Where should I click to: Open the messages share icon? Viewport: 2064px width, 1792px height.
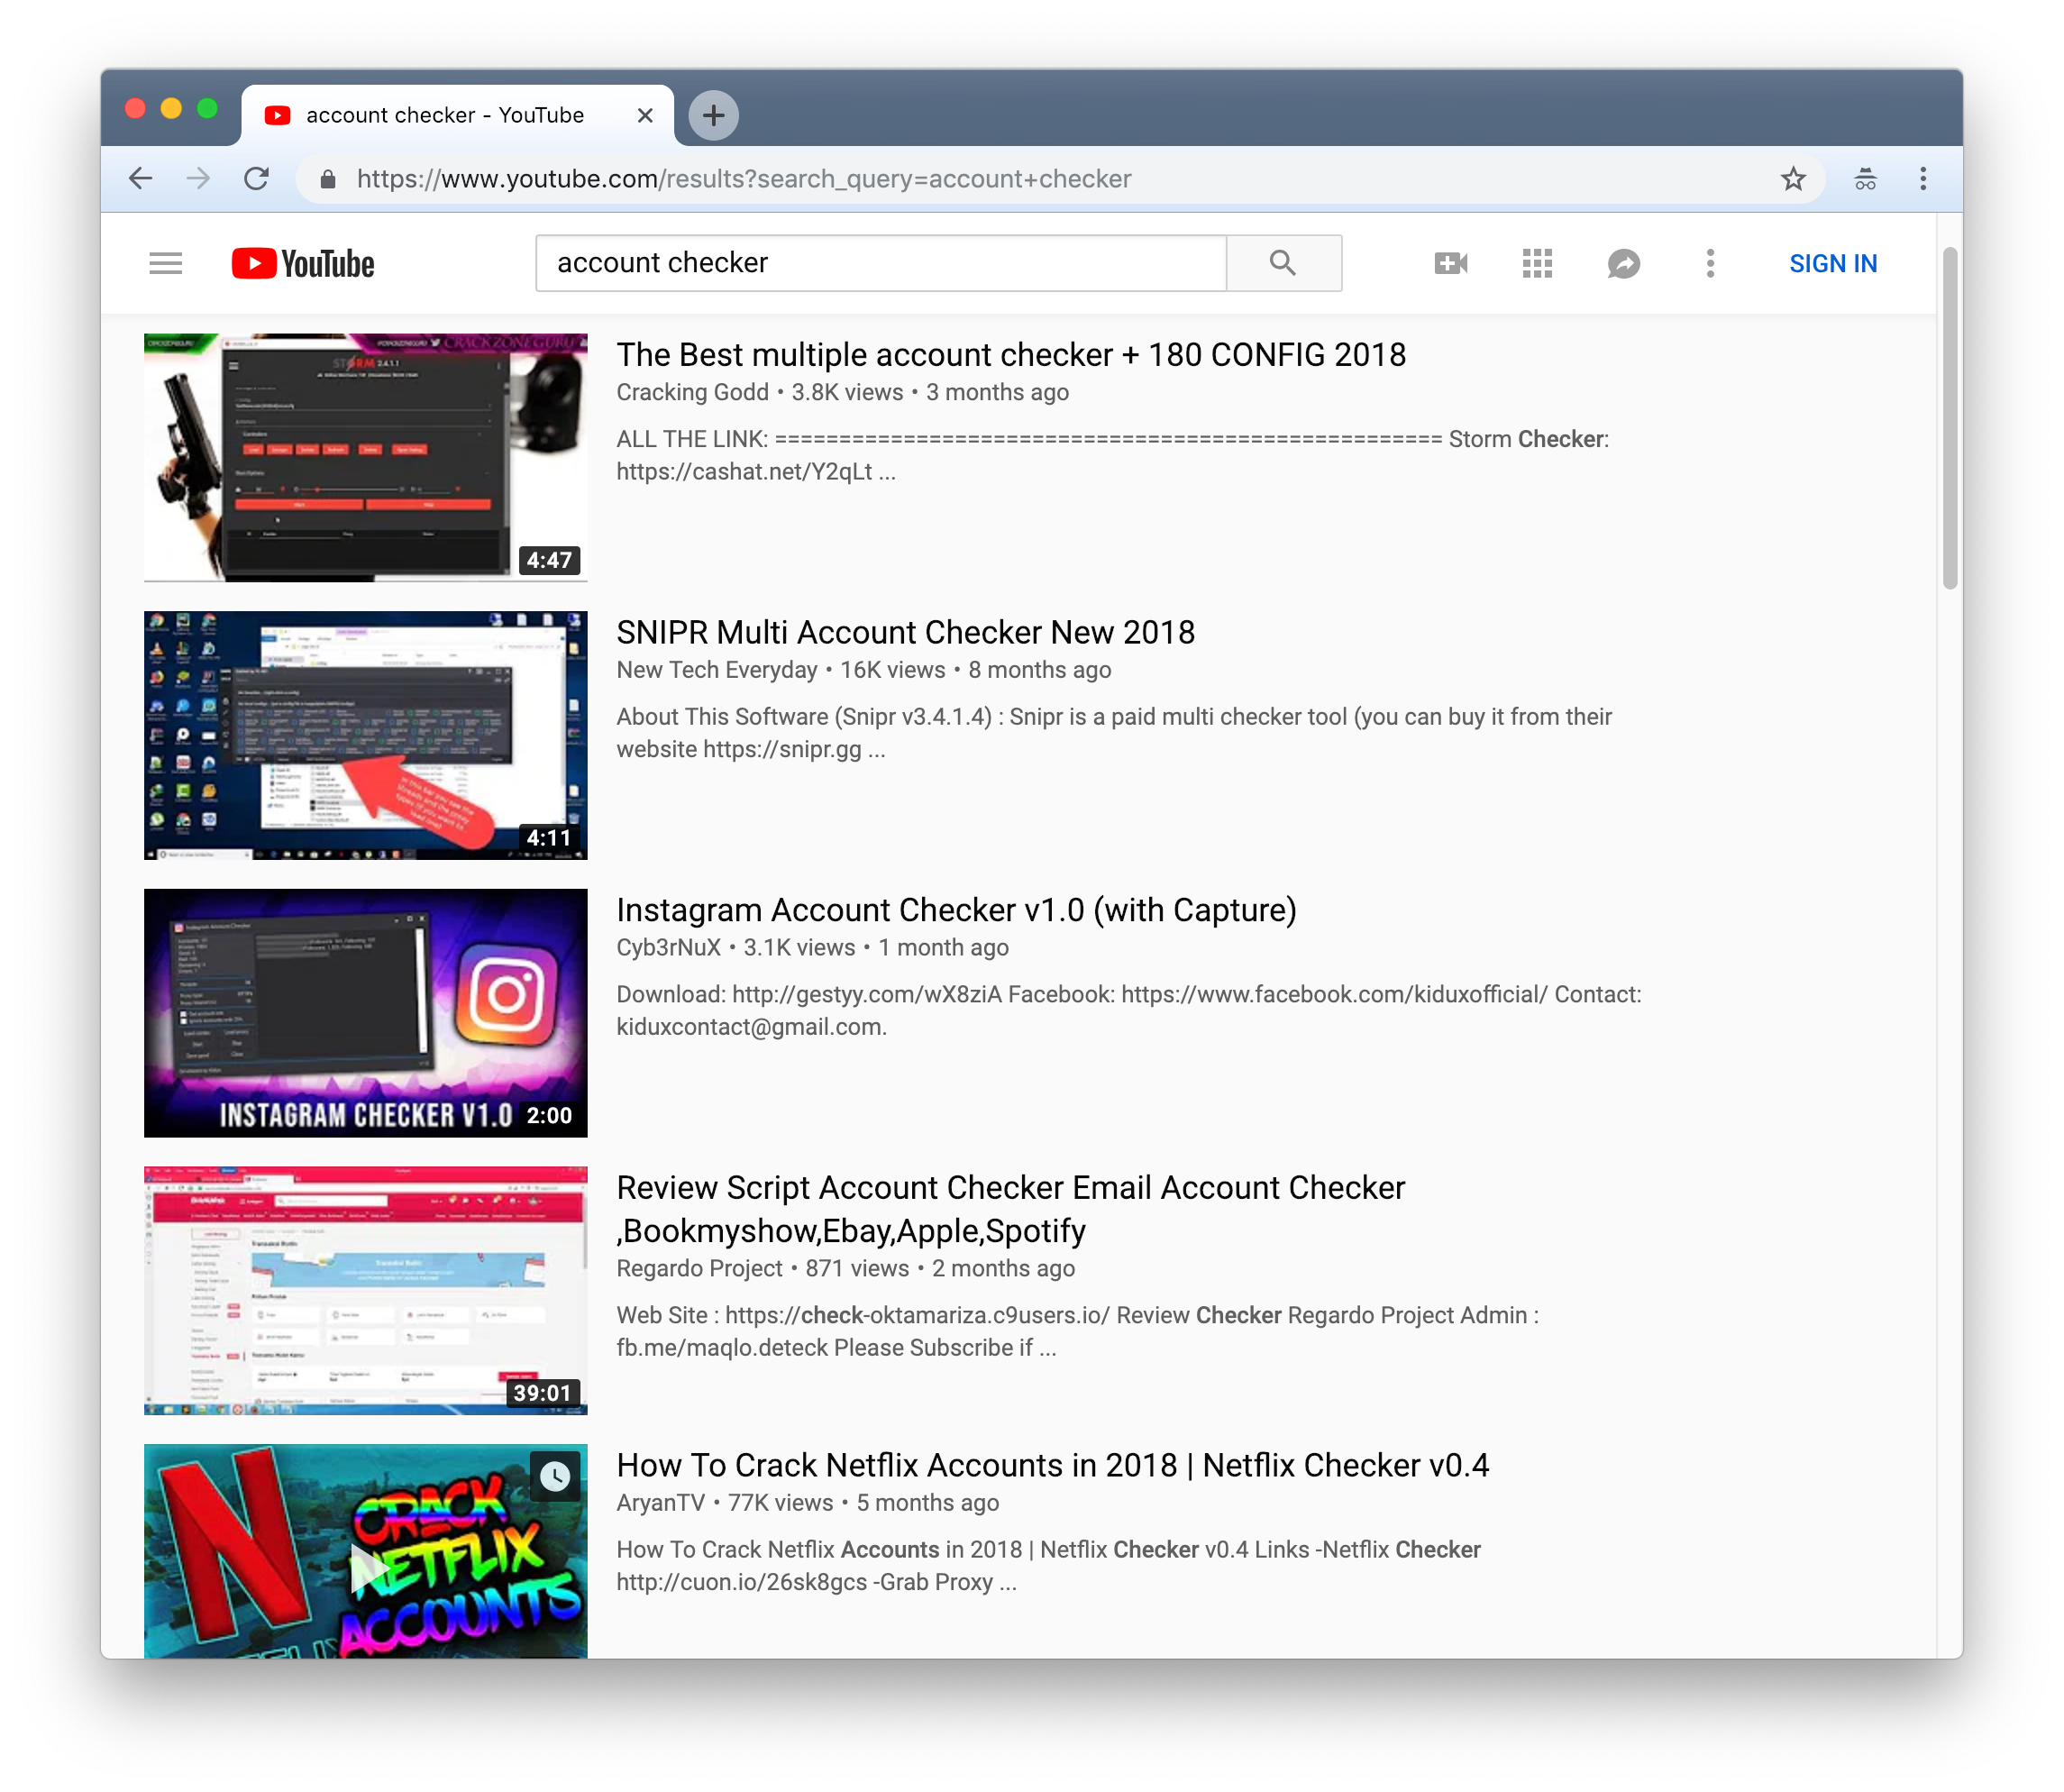(1623, 263)
